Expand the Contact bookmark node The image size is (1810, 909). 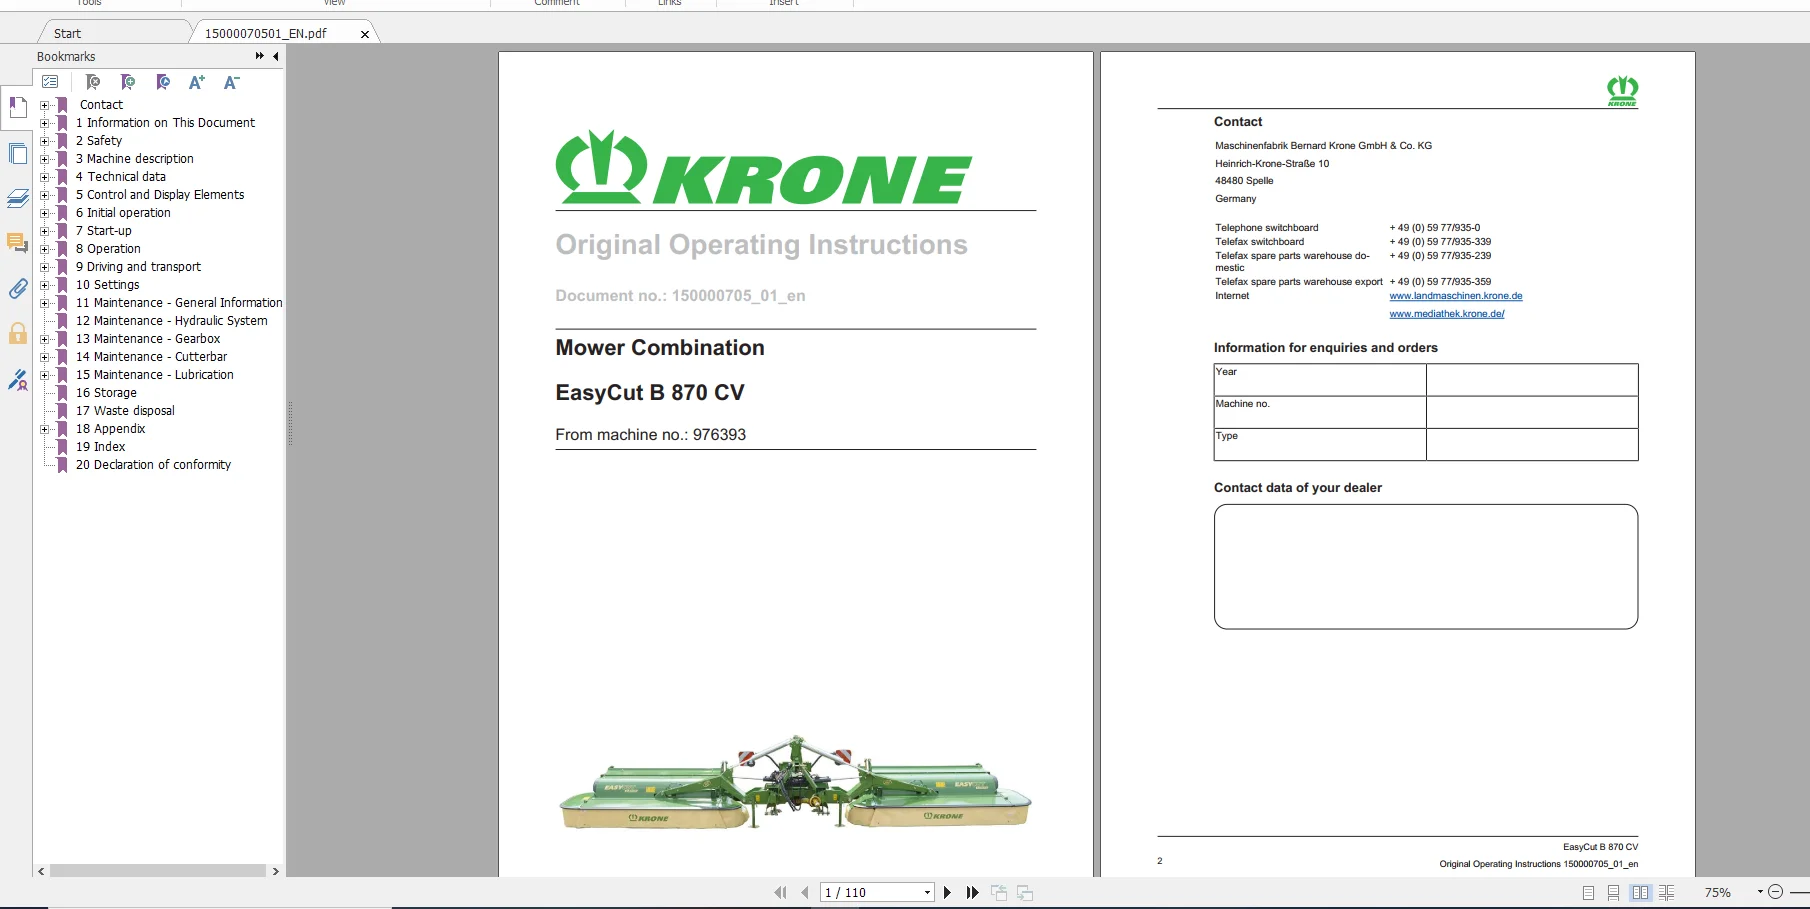pos(44,105)
